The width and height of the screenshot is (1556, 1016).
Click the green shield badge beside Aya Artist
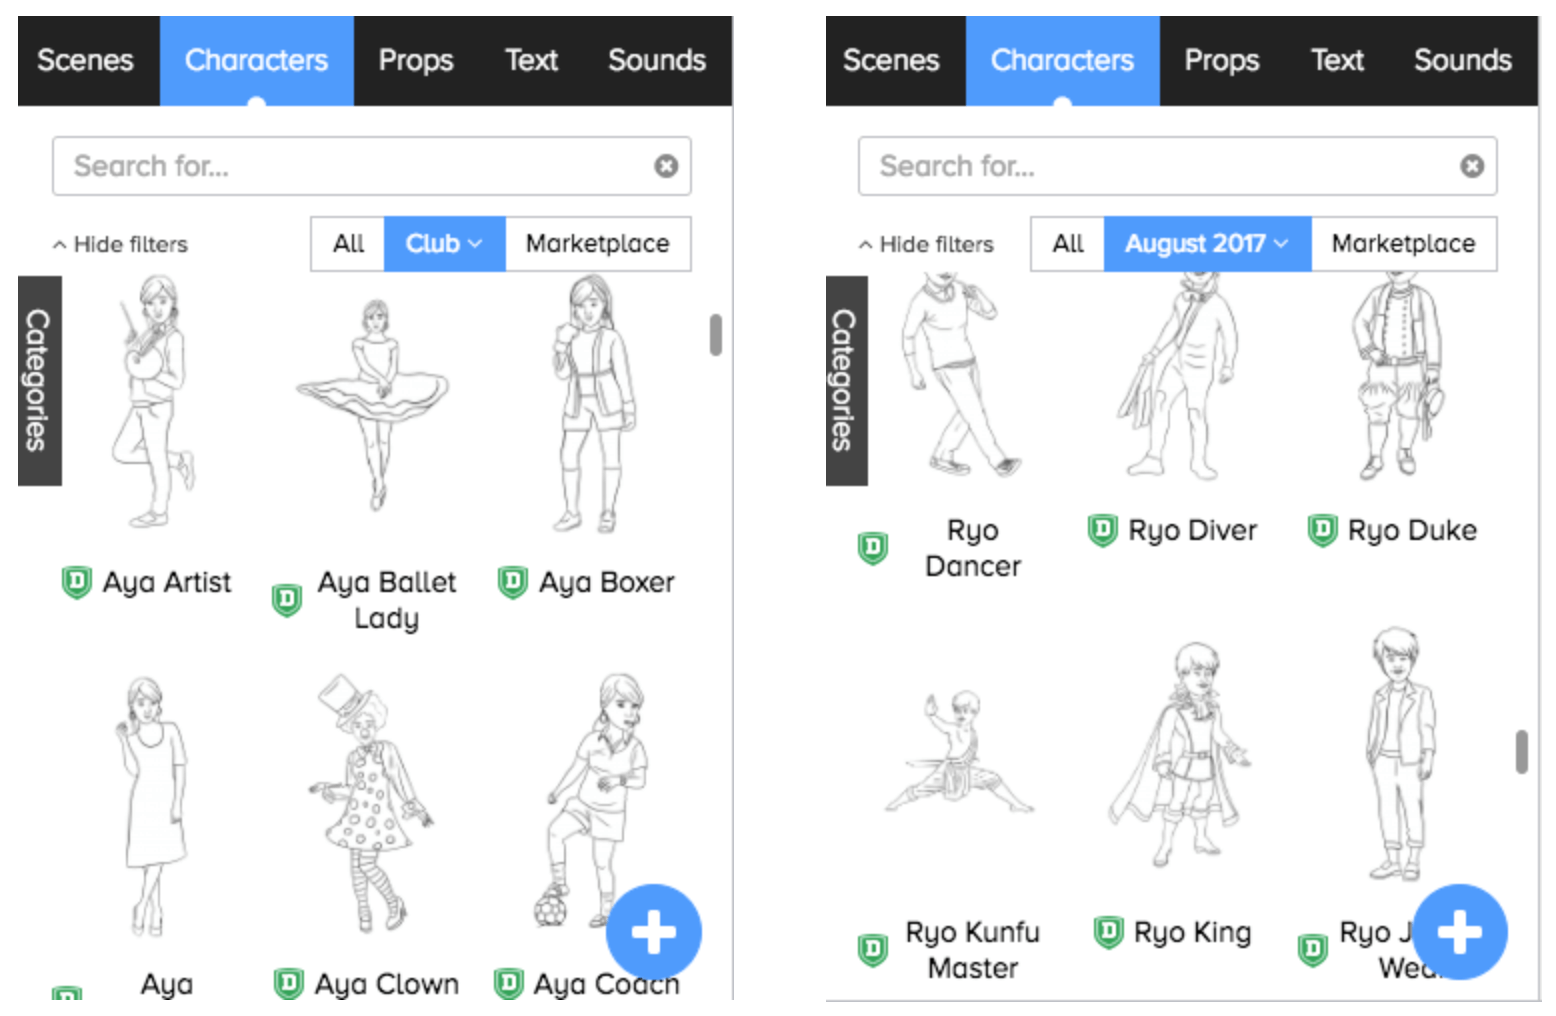tap(77, 581)
